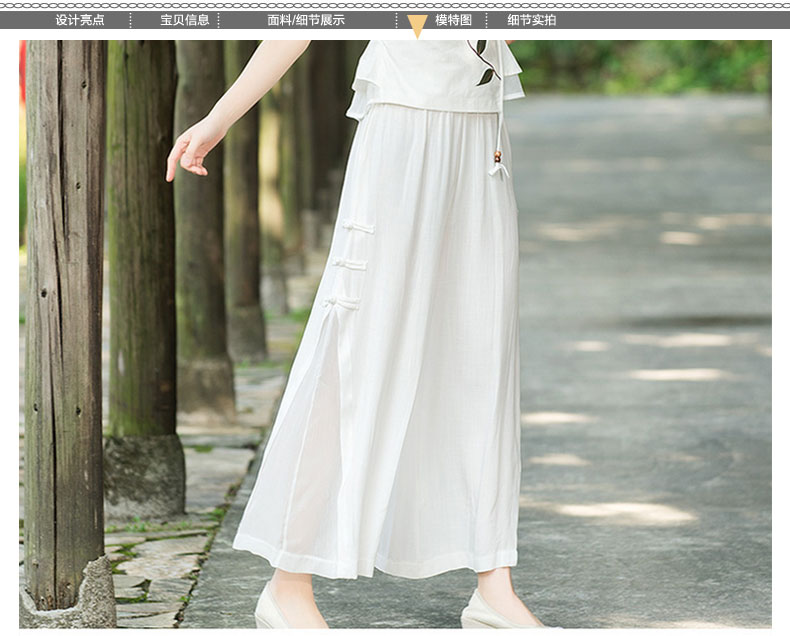The image size is (790, 636).
Task: Click the top frog button on the skirt
Action: (x=357, y=227)
